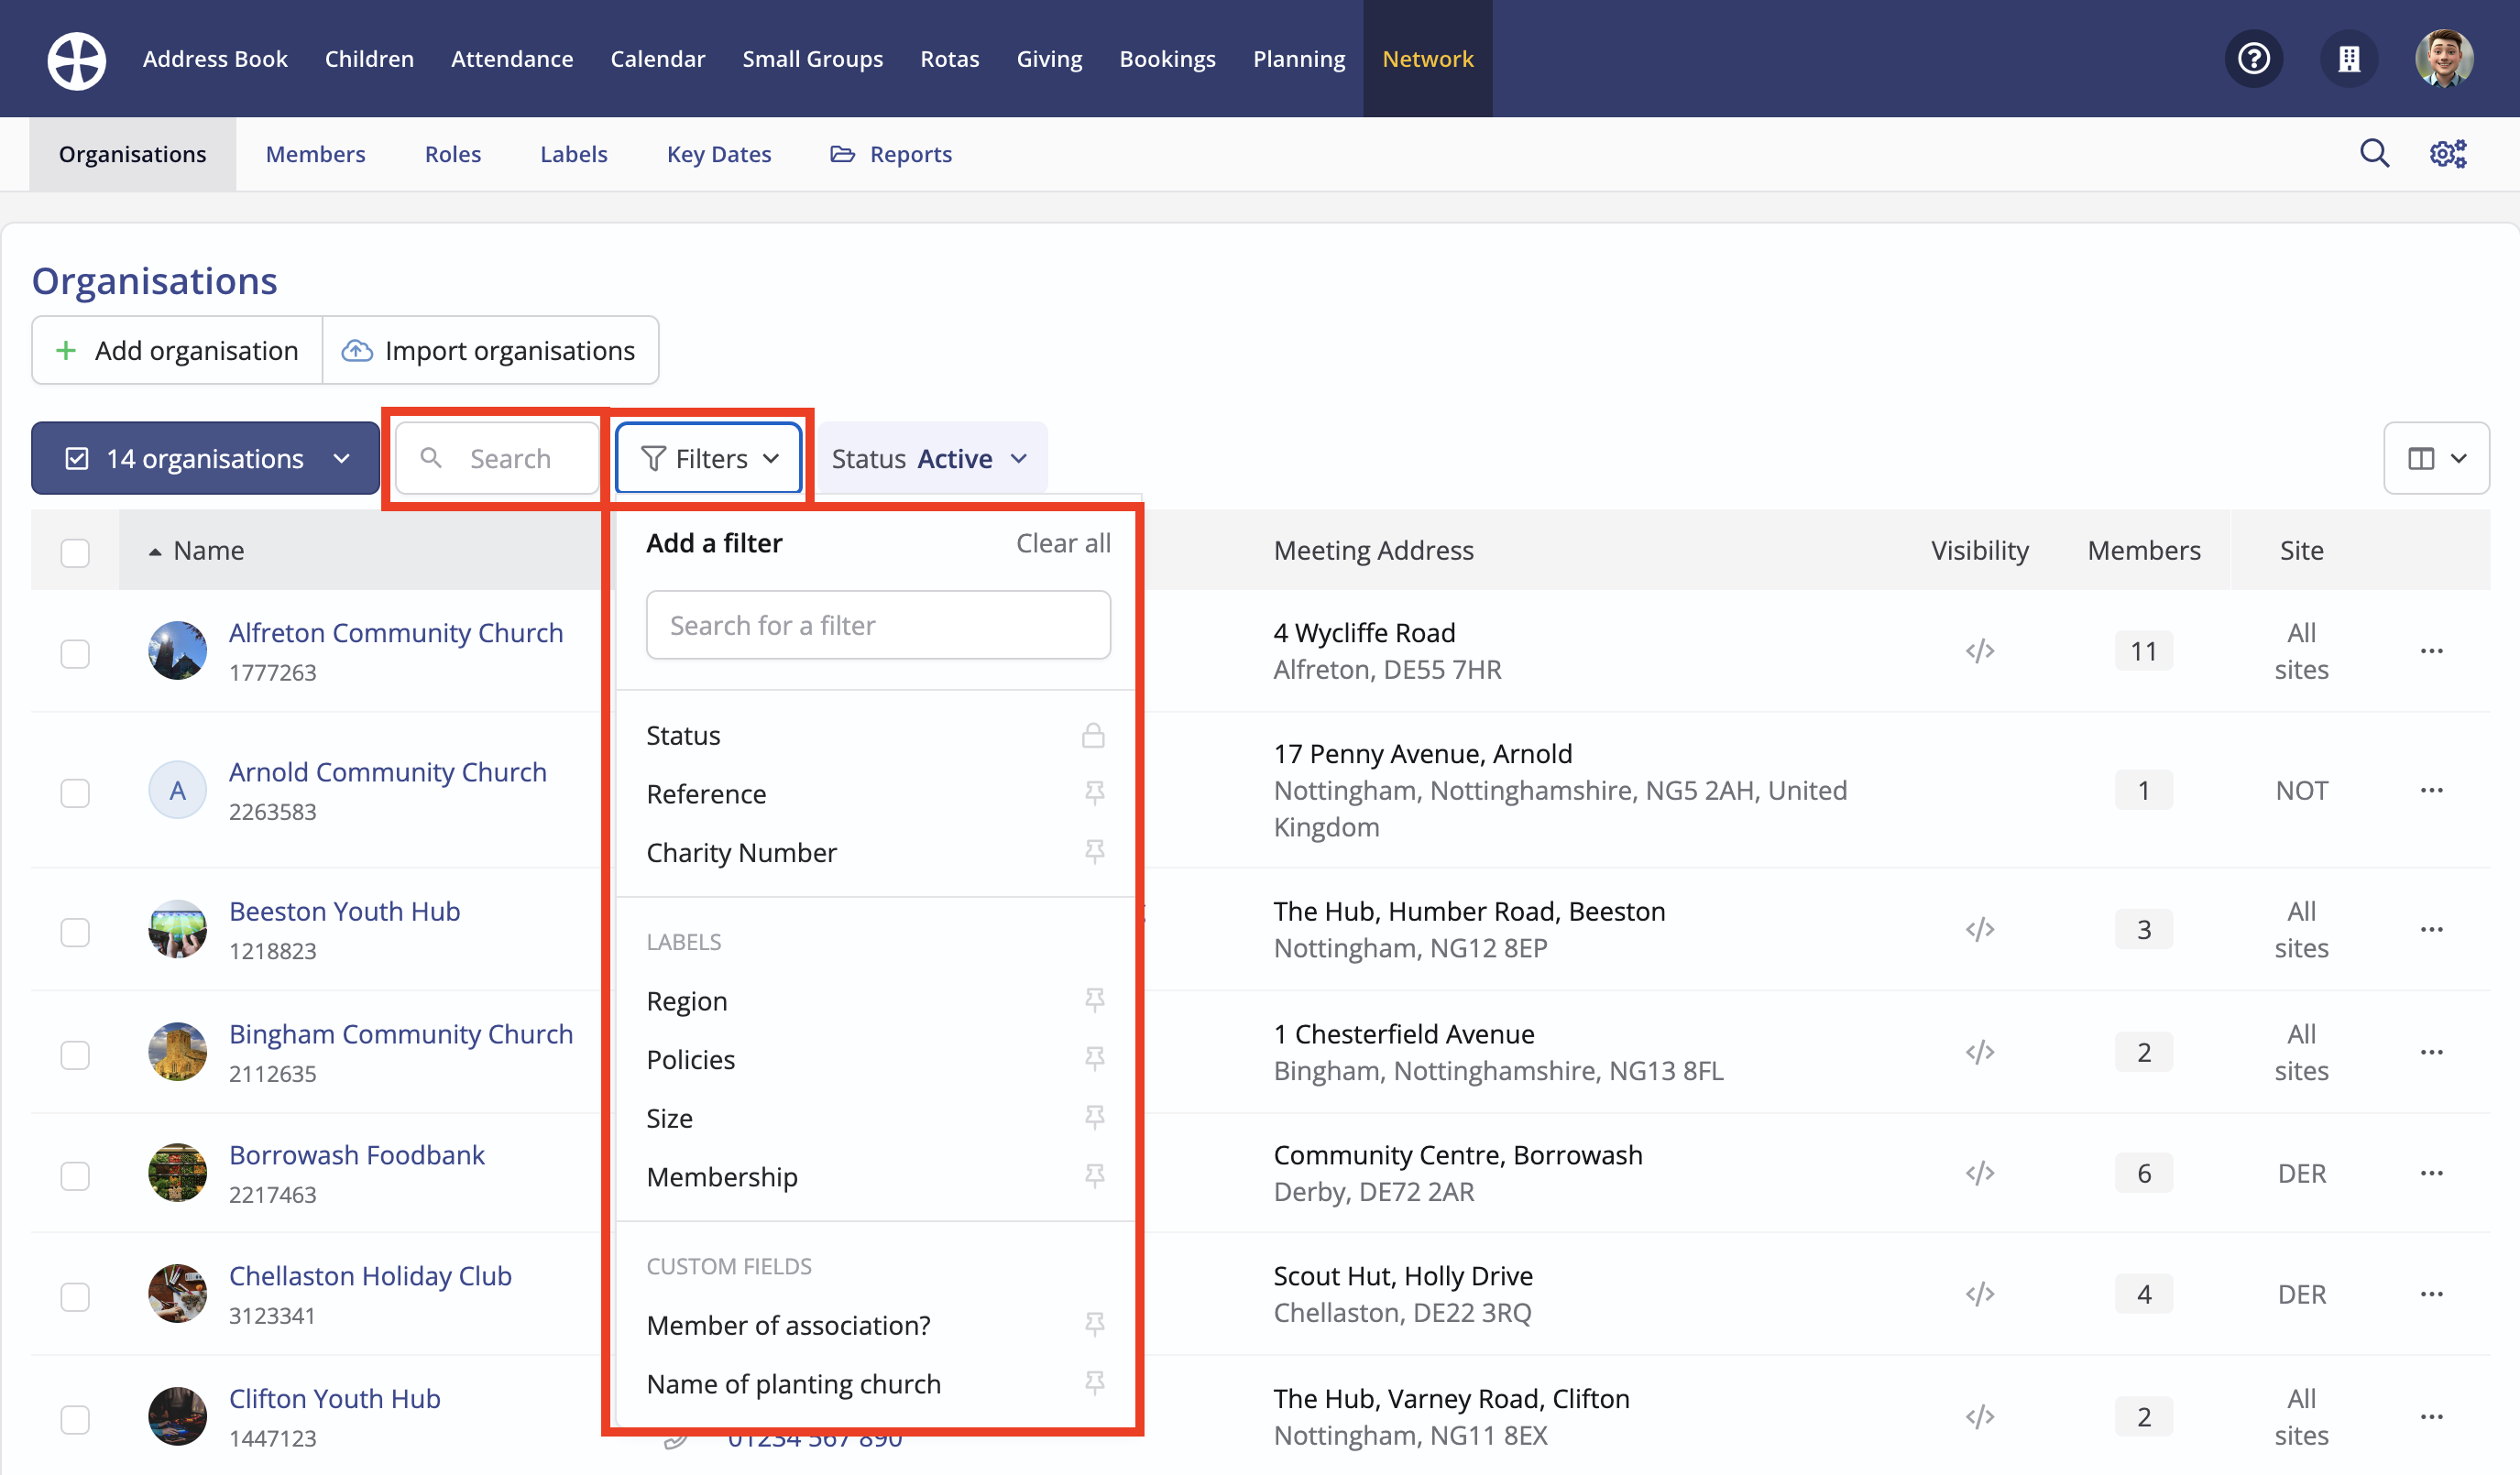Open the help question mark icon
Viewport: 2520px width, 1475px height.
[x=2253, y=59]
